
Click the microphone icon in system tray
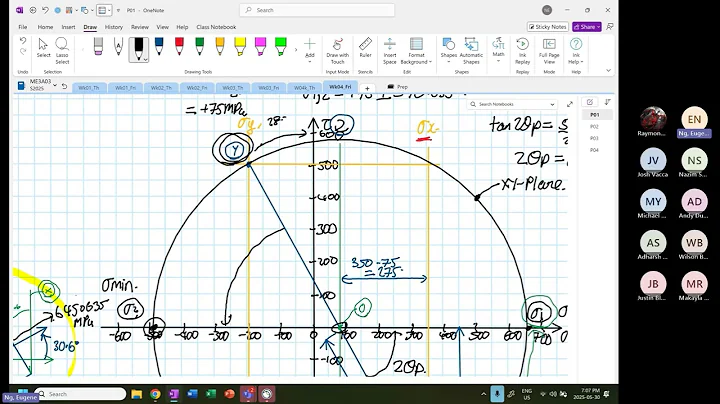click(497, 394)
